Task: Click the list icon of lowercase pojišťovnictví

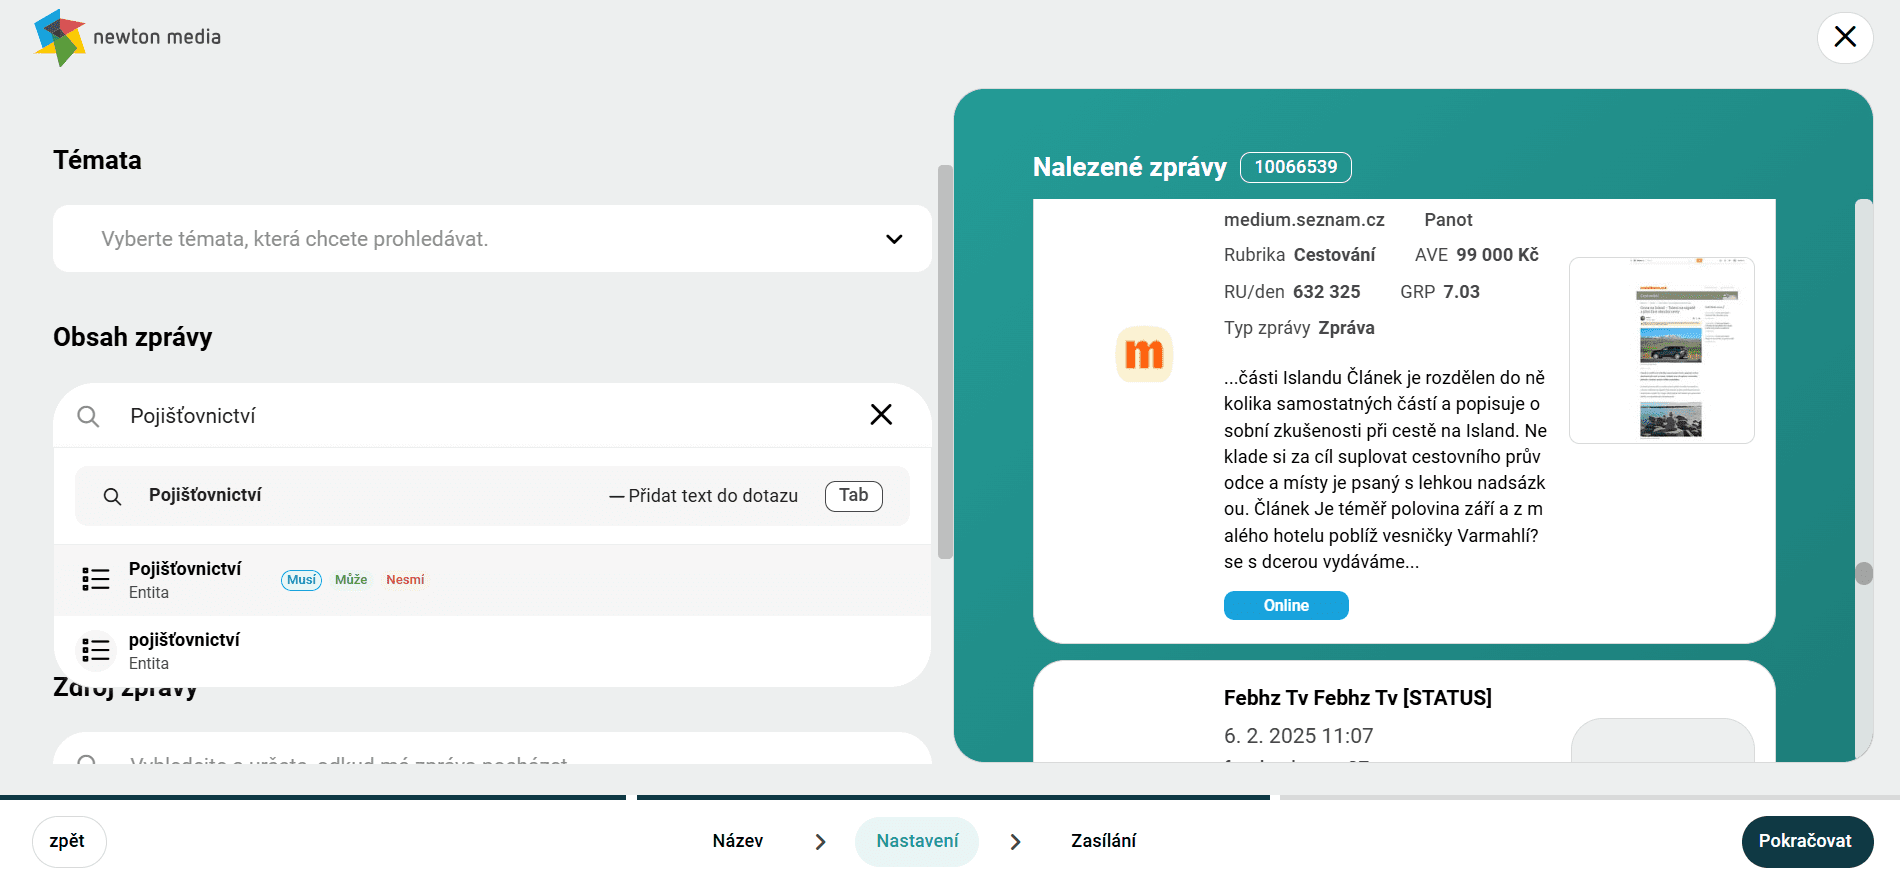Action: click(96, 650)
